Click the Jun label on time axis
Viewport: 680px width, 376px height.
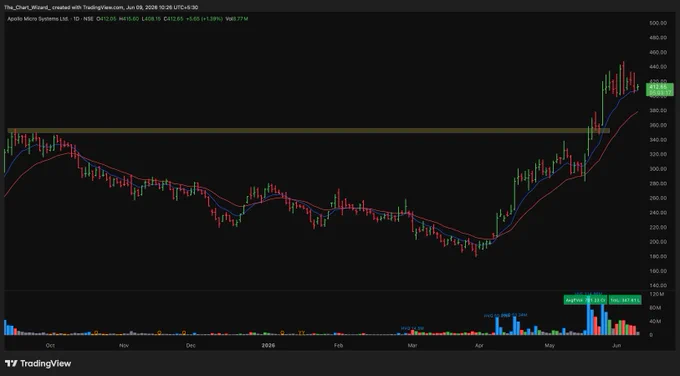pos(616,346)
